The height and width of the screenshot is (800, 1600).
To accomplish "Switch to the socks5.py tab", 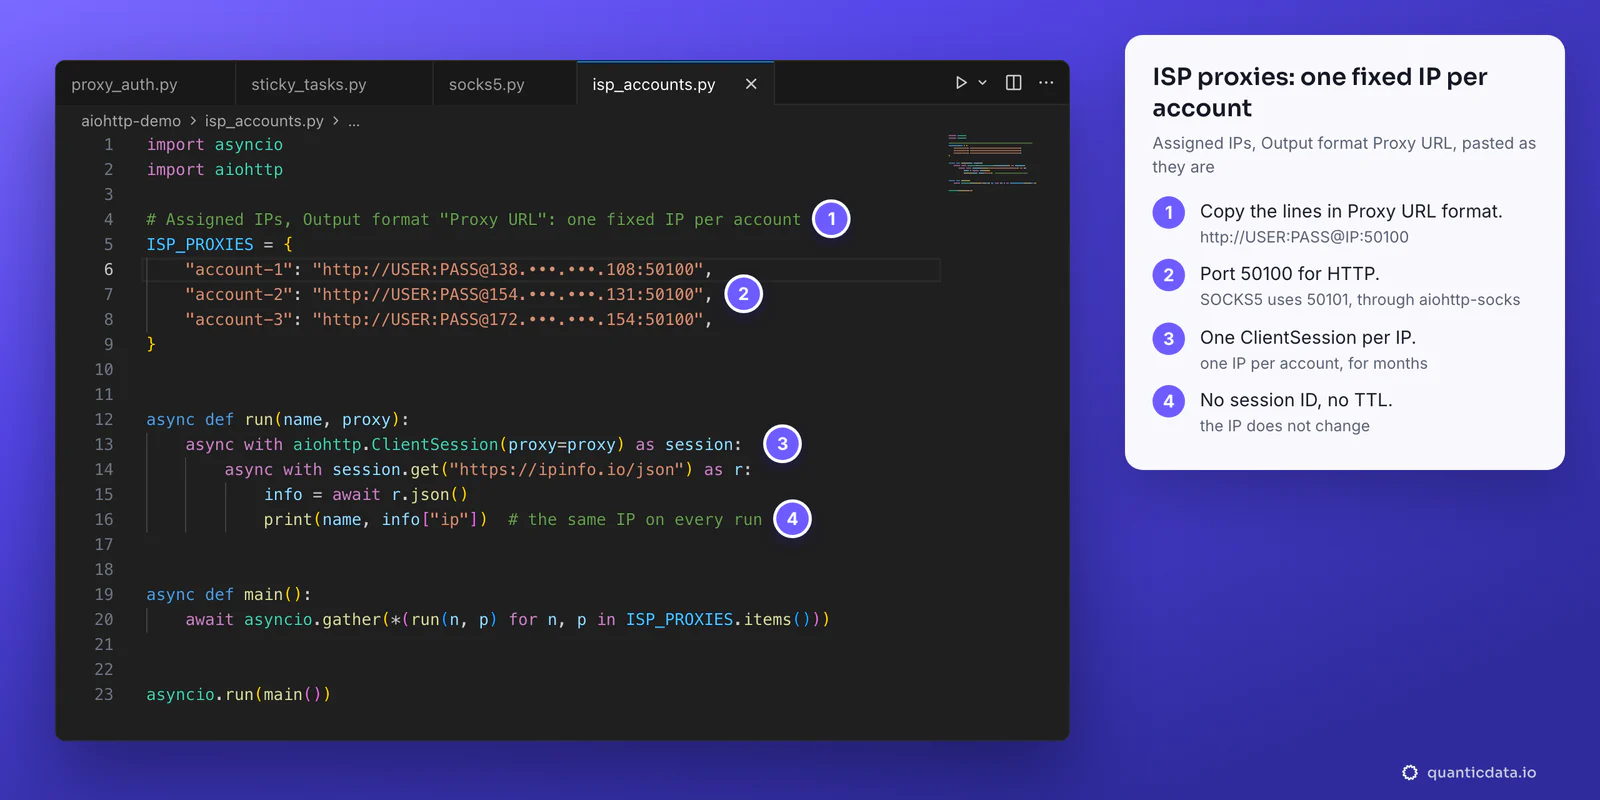I will click(x=487, y=85).
